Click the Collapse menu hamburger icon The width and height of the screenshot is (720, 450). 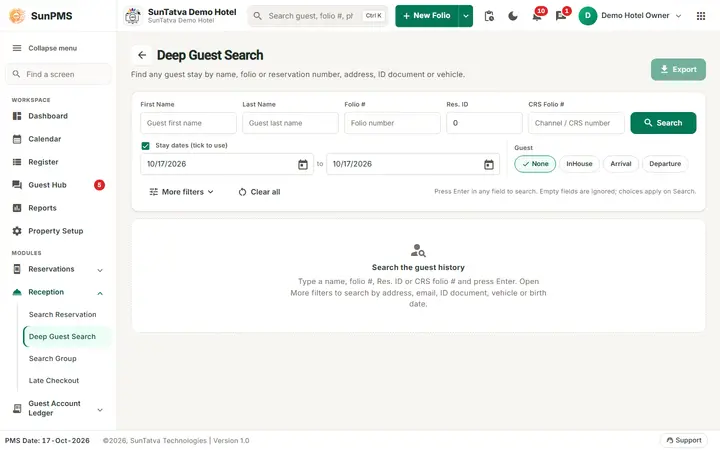tap(17, 48)
